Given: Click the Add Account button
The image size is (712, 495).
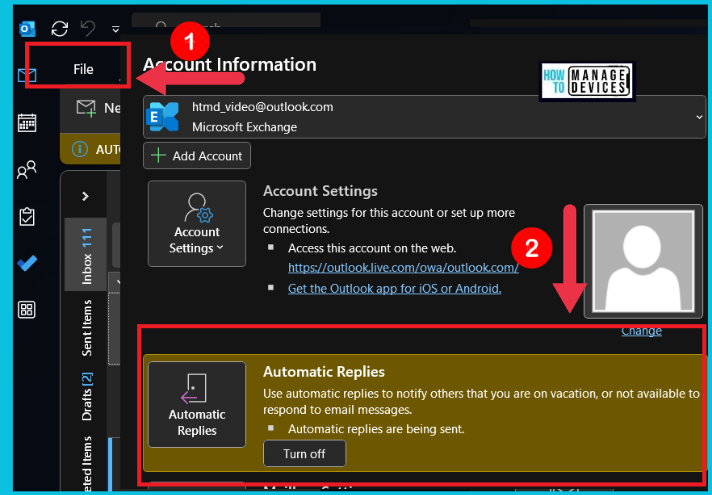Looking at the screenshot, I should (197, 156).
